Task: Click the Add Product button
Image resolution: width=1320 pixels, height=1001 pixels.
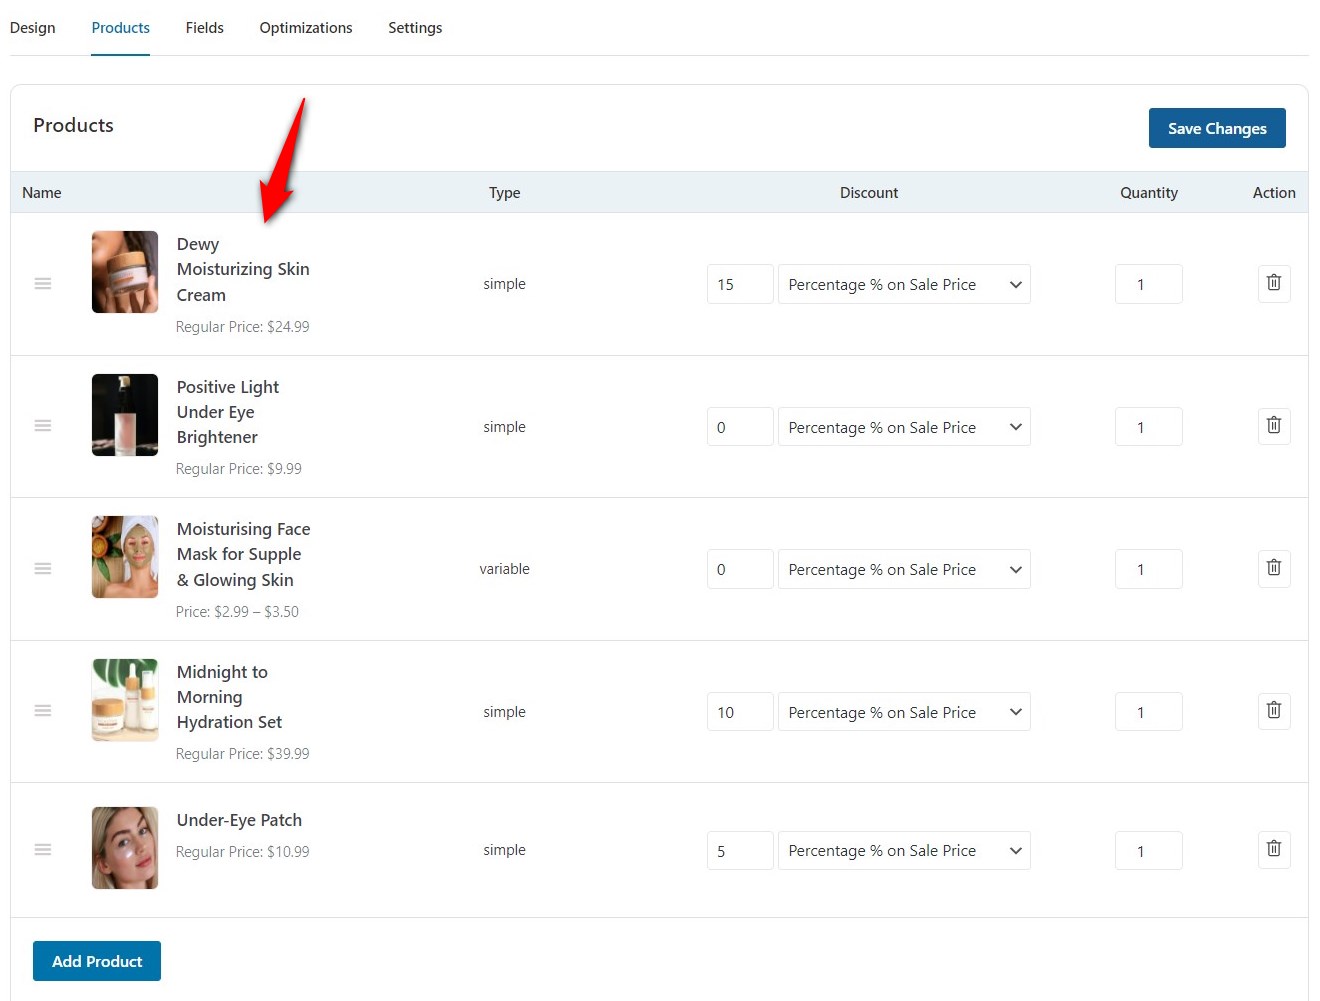Action: [96, 961]
